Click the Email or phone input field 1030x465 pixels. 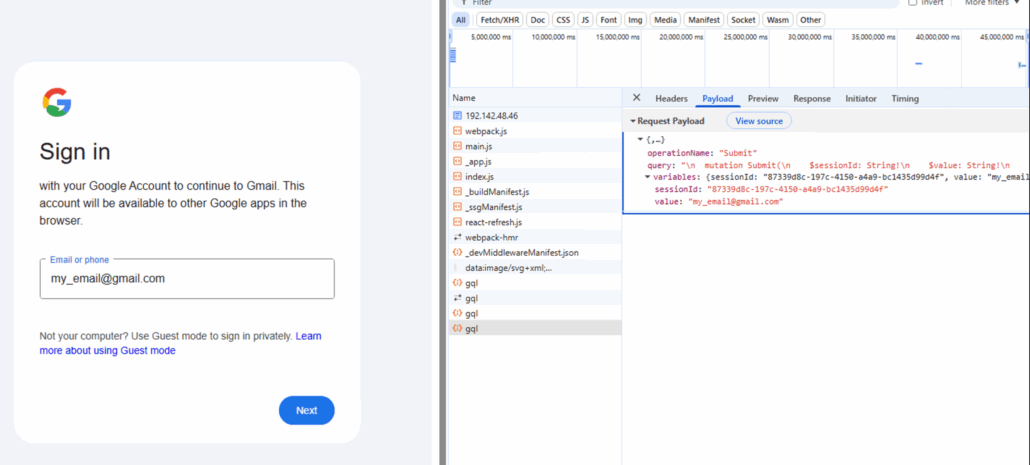point(187,279)
